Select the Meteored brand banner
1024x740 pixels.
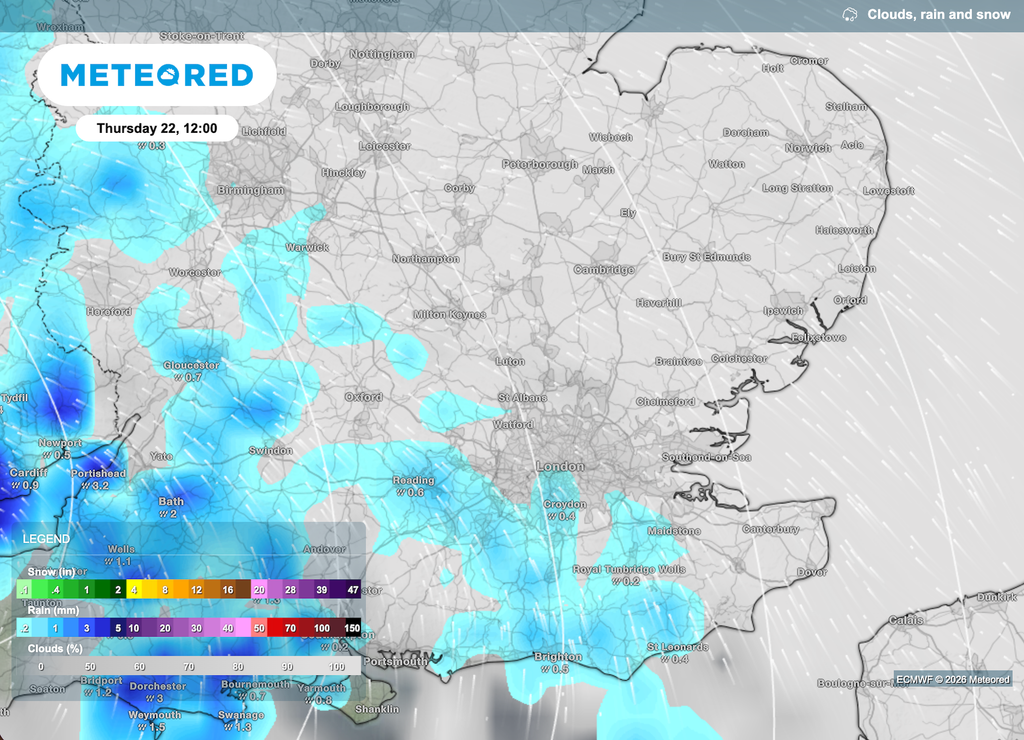[x=160, y=75]
